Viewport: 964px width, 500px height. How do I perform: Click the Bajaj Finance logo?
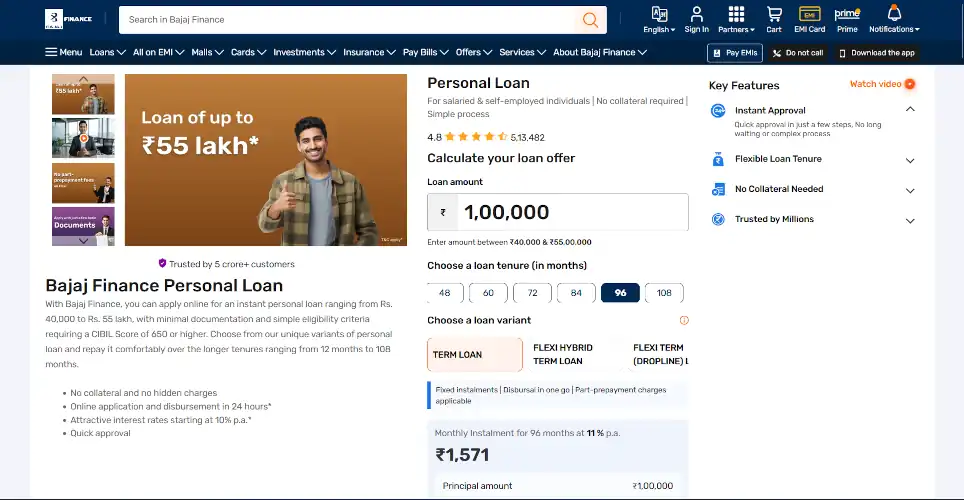coord(68,19)
